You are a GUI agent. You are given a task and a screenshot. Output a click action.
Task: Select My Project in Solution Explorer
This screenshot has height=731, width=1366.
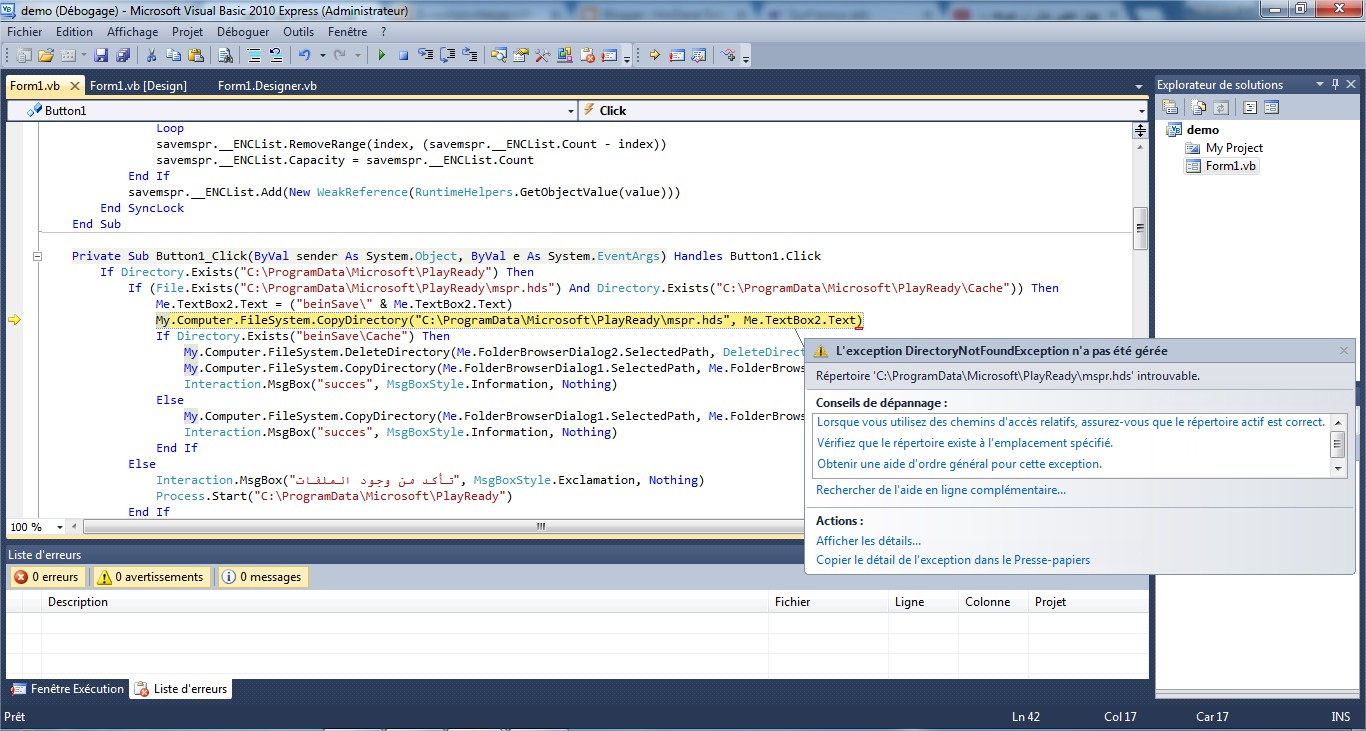click(x=1233, y=148)
